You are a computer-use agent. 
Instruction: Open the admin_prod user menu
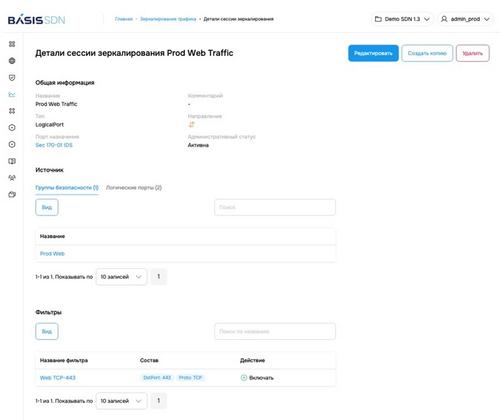465,19
